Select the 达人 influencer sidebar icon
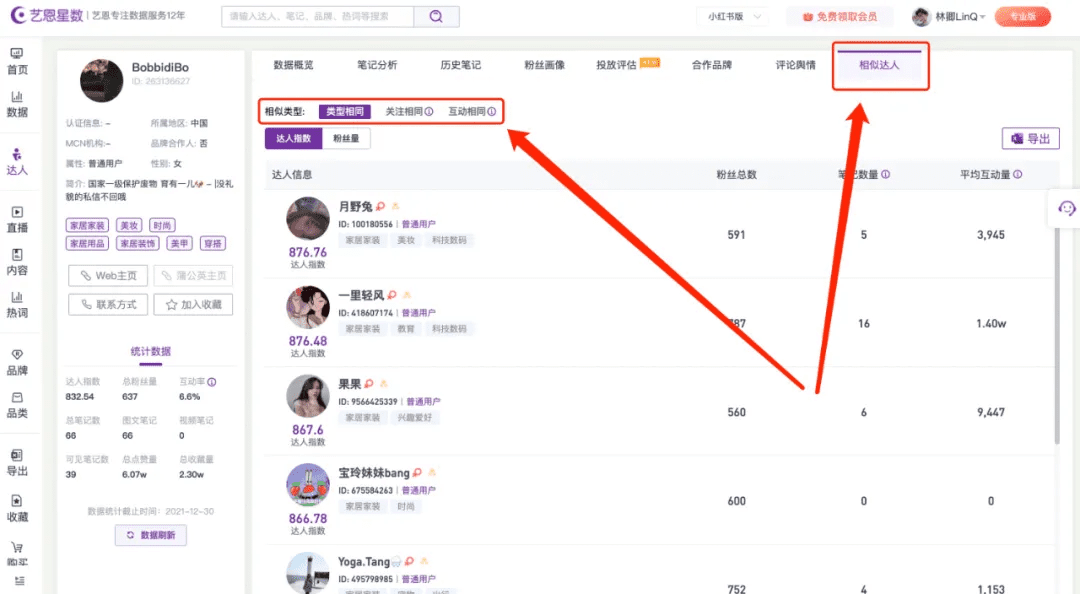 pos(17,162)
